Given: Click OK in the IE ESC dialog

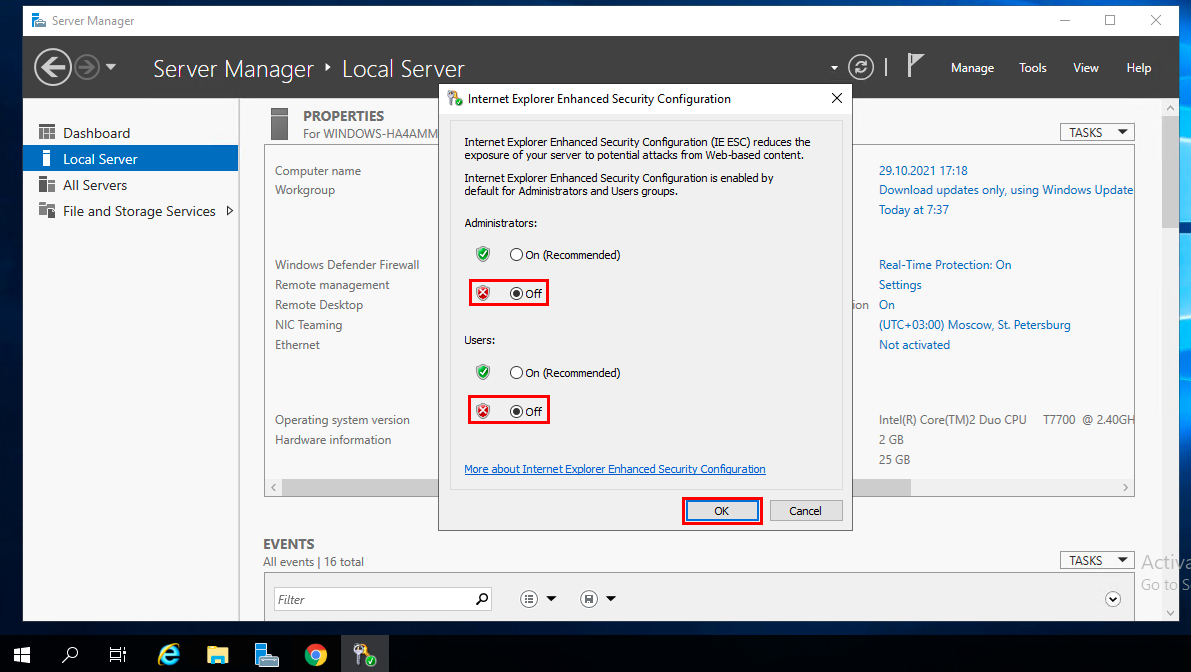Looking at the screenshot, I should point(722,511).
